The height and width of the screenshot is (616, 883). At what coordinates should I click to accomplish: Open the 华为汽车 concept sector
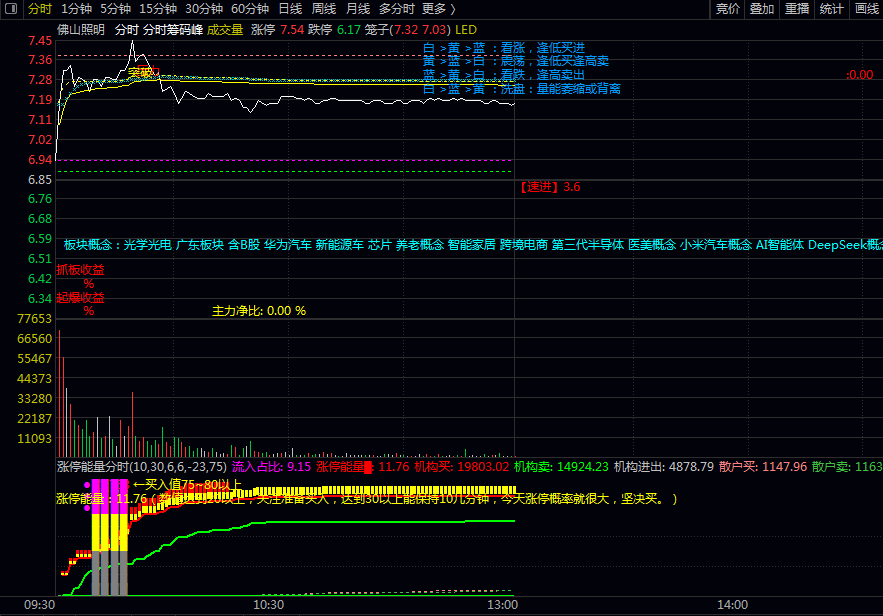coord(287,244)
